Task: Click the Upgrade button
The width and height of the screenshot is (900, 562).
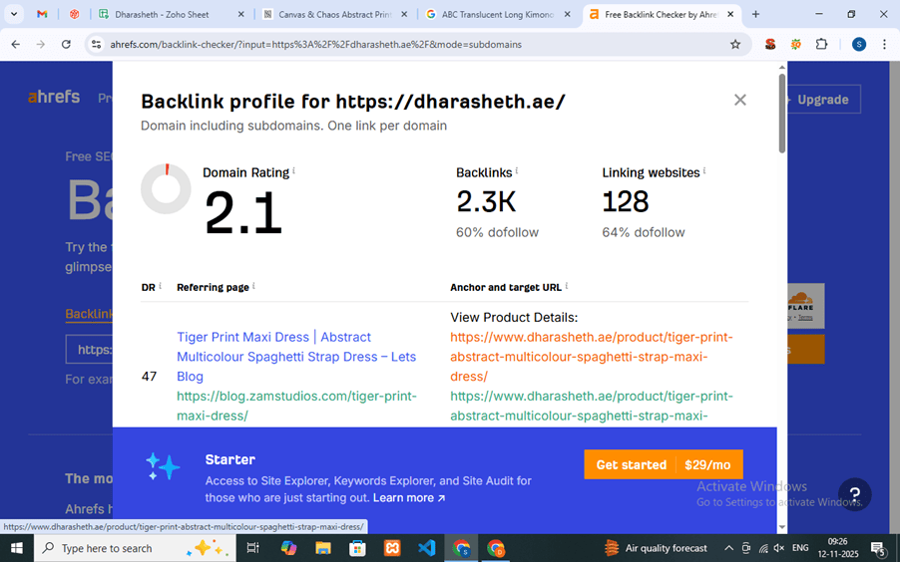Action: pyautogui.click(x=823, y=99)
